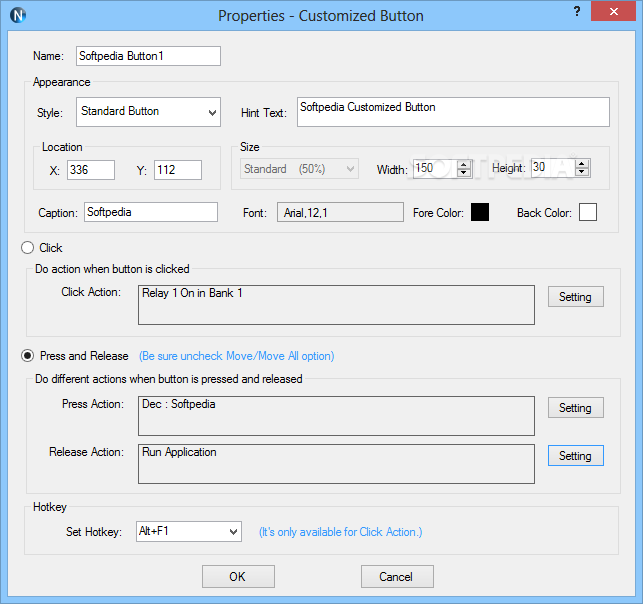Select the Click radio button
Viewport: 643px width, 604px height.
(27, 248)
